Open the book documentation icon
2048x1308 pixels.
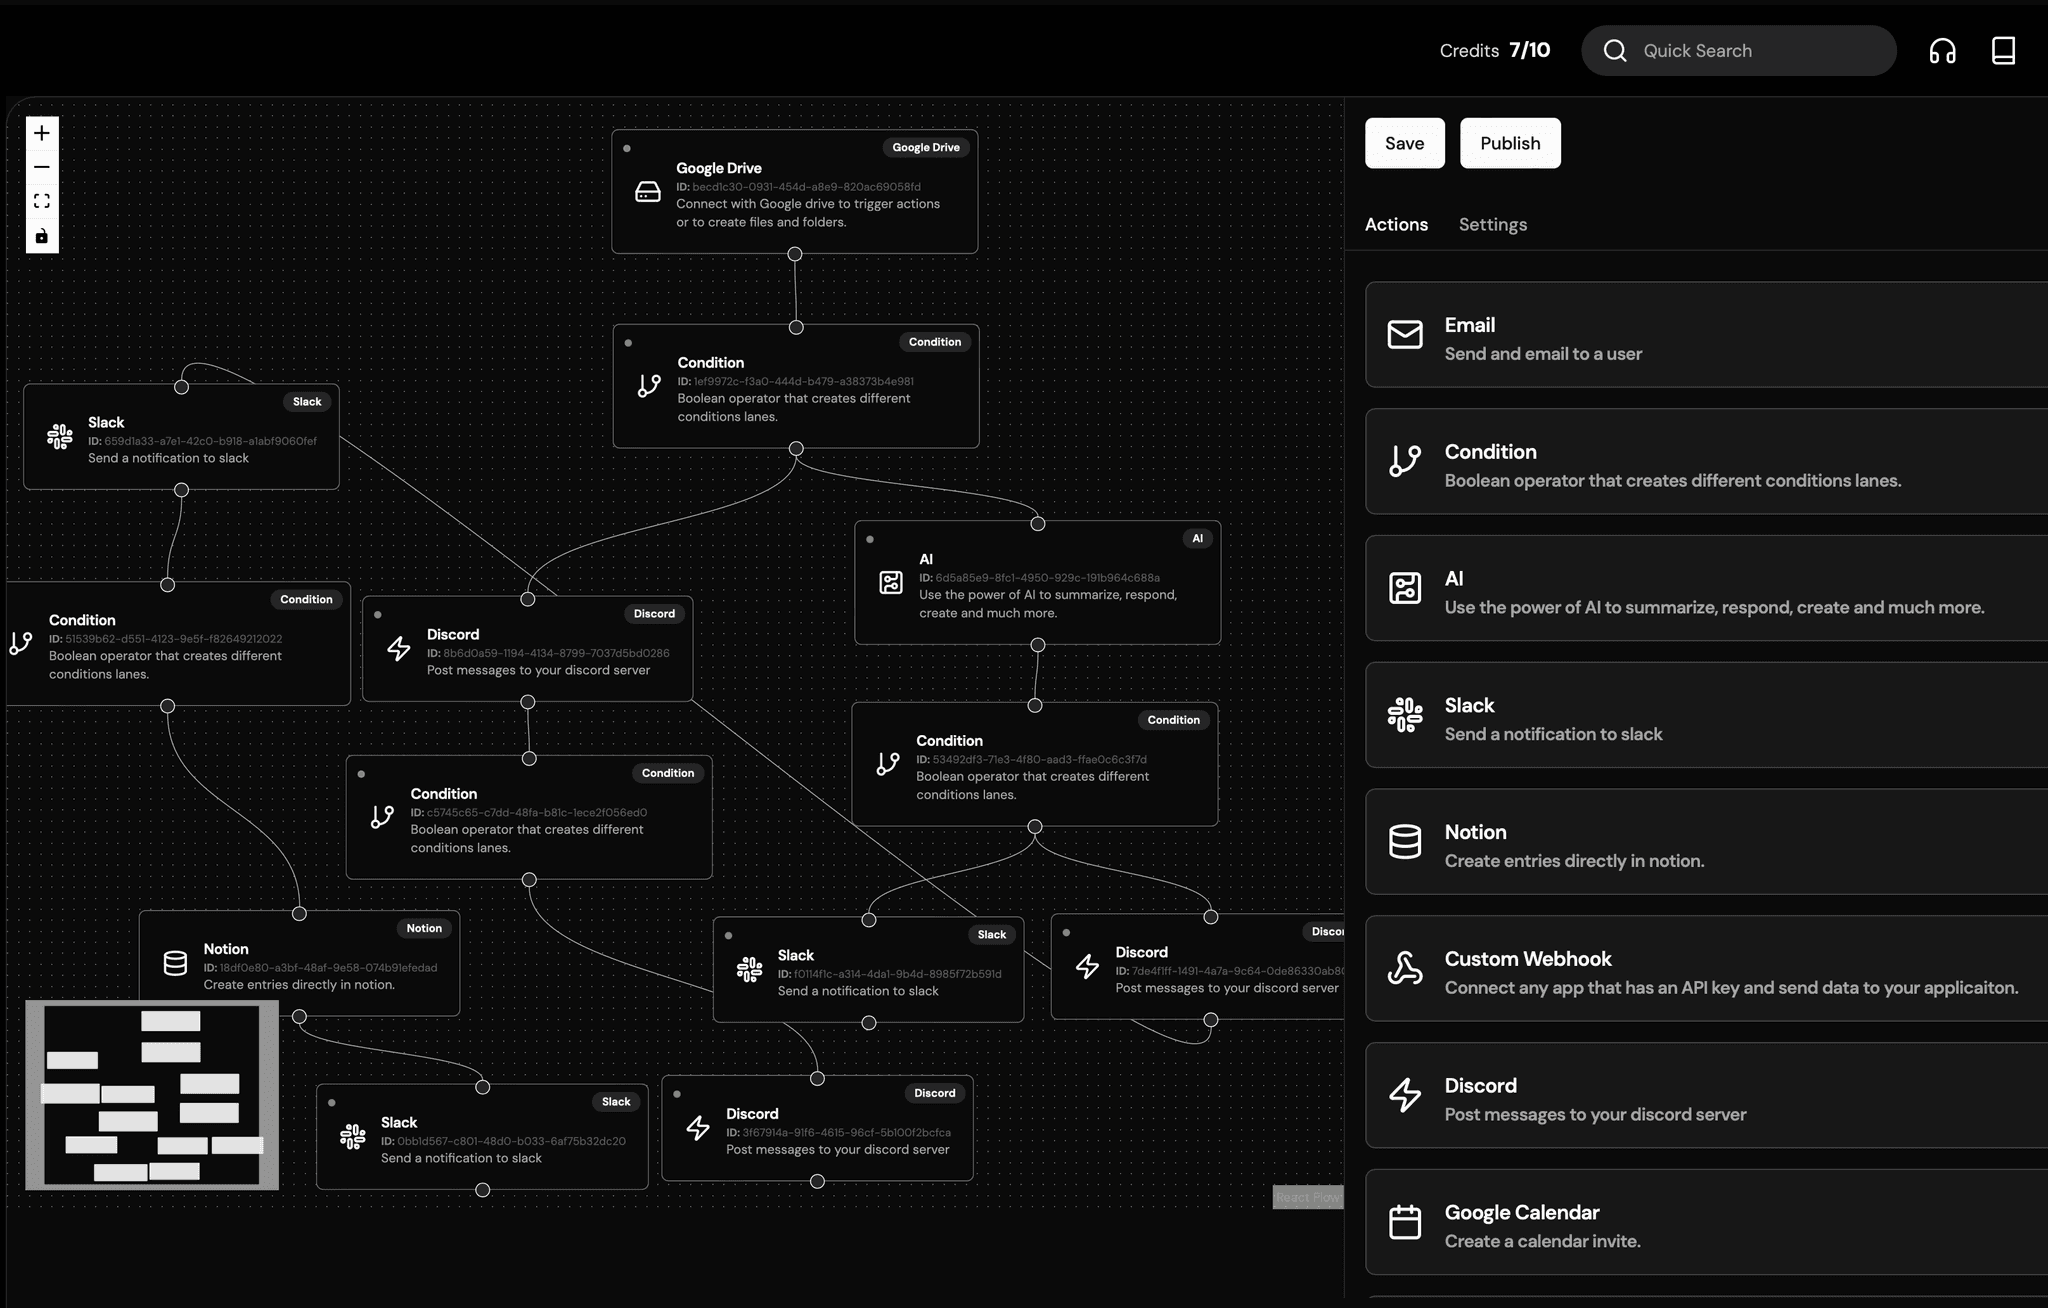point(2003,51)
